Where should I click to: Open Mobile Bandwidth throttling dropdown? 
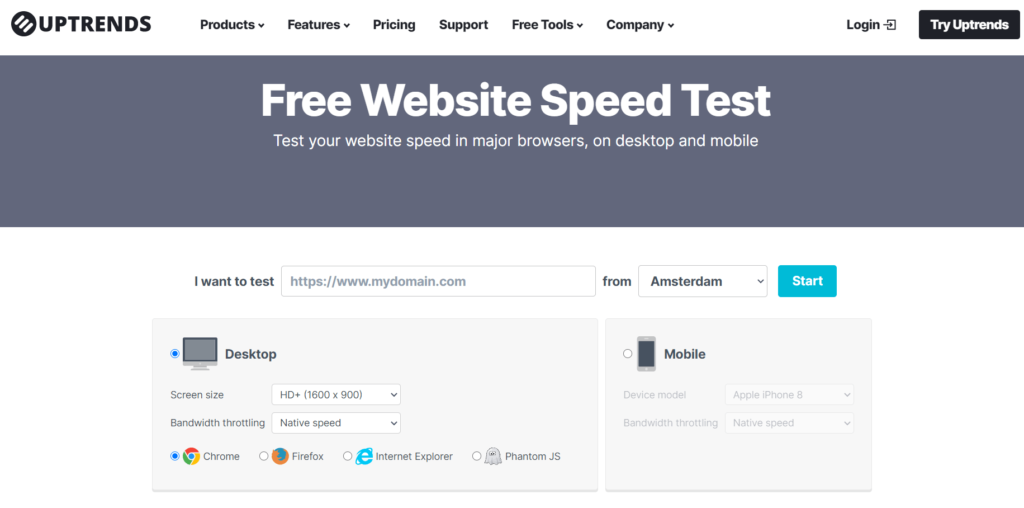coord(790,422)
